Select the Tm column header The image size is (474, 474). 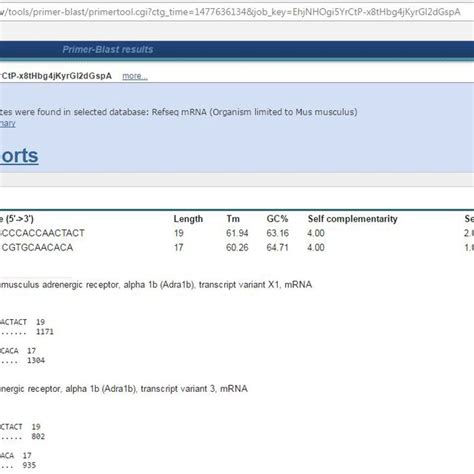click(233, 219)
